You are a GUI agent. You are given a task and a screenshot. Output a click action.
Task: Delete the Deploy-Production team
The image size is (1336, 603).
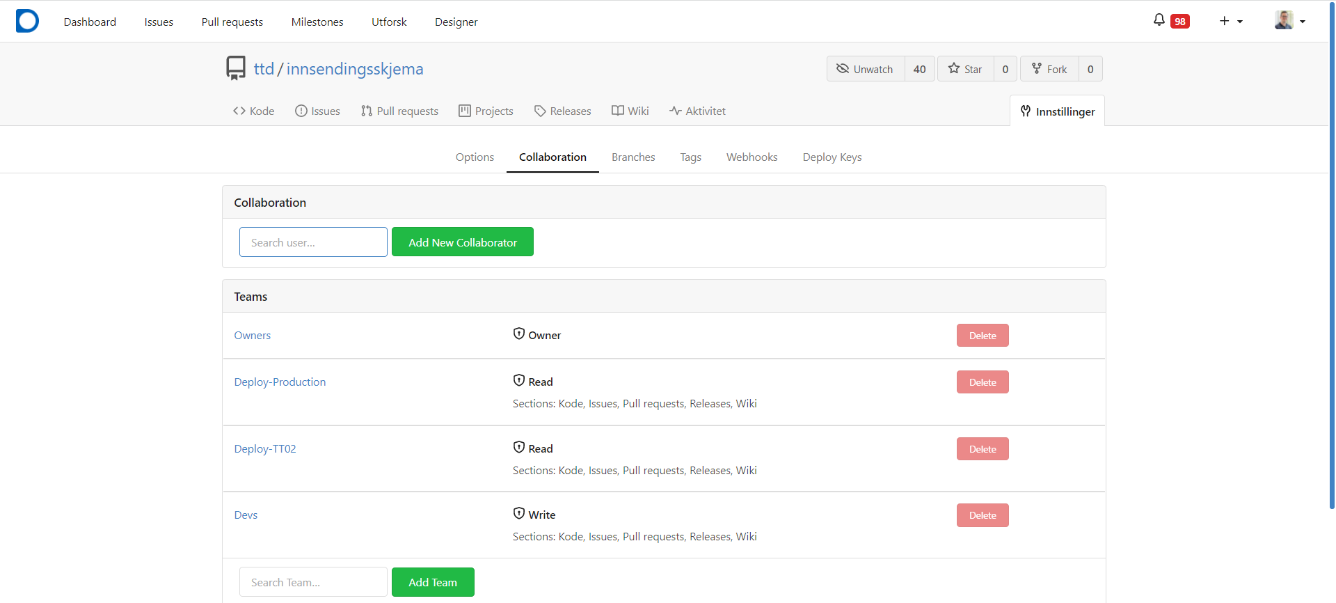coord(982,382)
